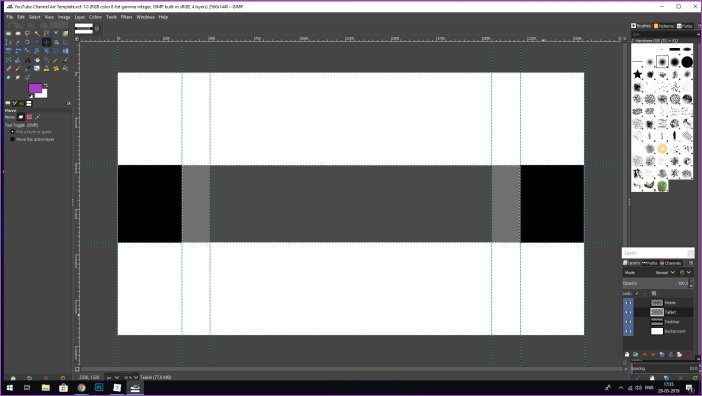
Task: Hide the Mobile layer via eye icon
Action: coord(628,302)
